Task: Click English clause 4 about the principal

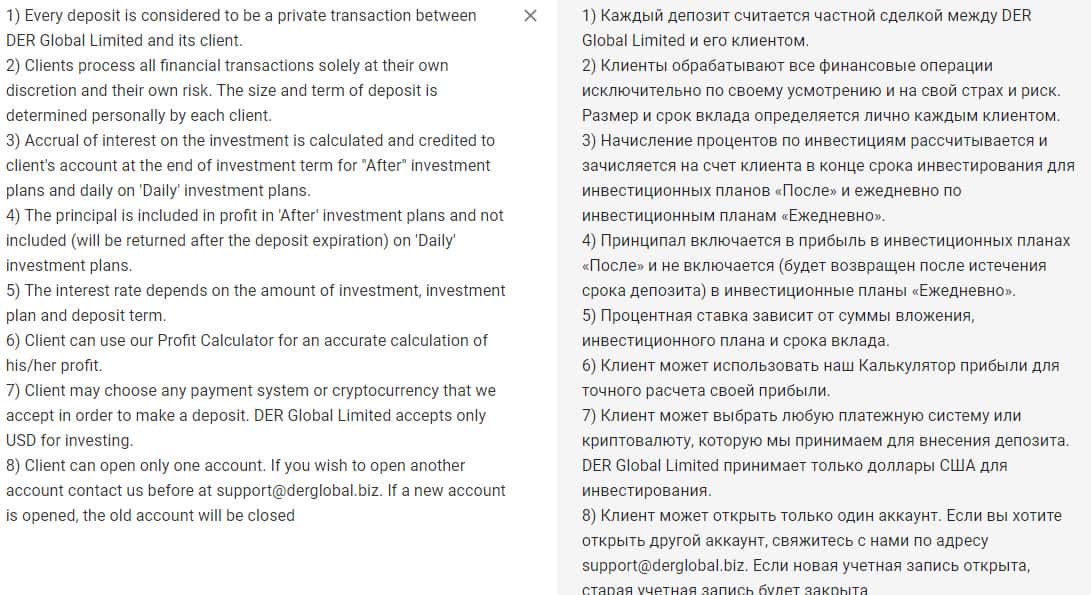Action: (x=254, y=216)
